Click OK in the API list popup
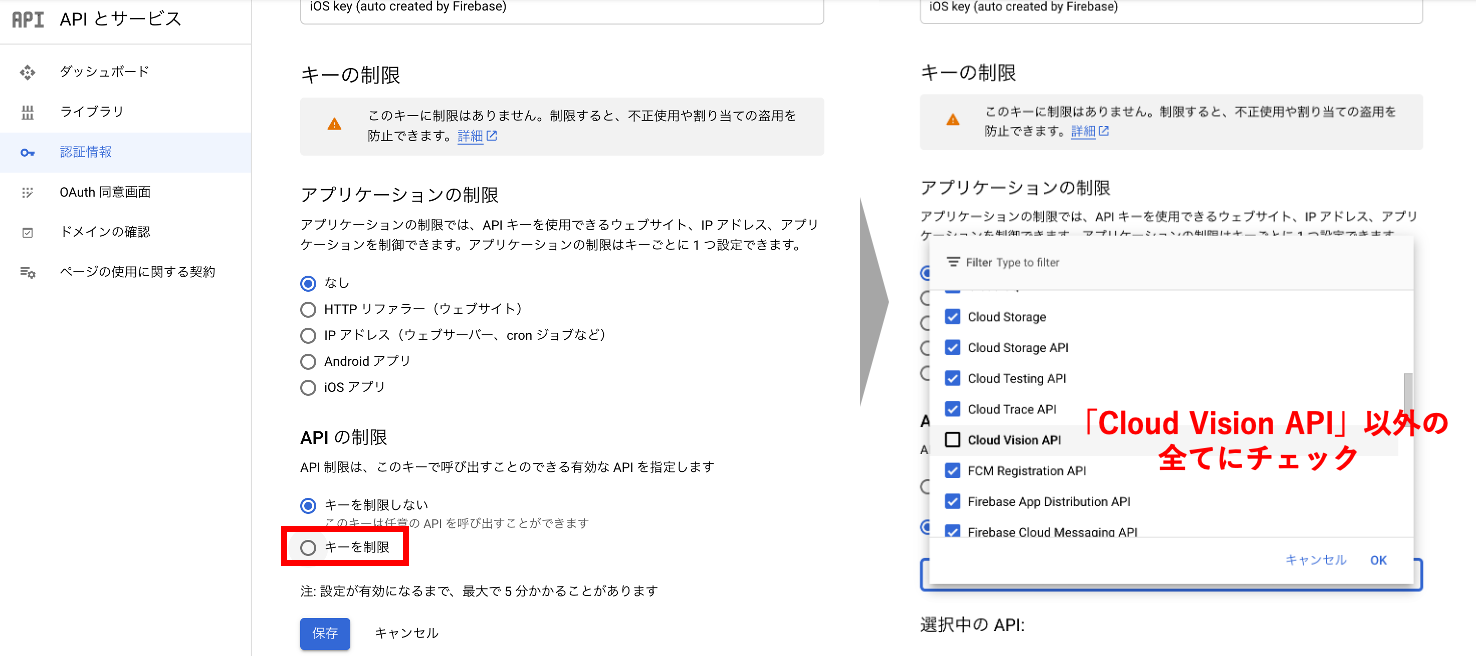 [x=1378, y=560]
